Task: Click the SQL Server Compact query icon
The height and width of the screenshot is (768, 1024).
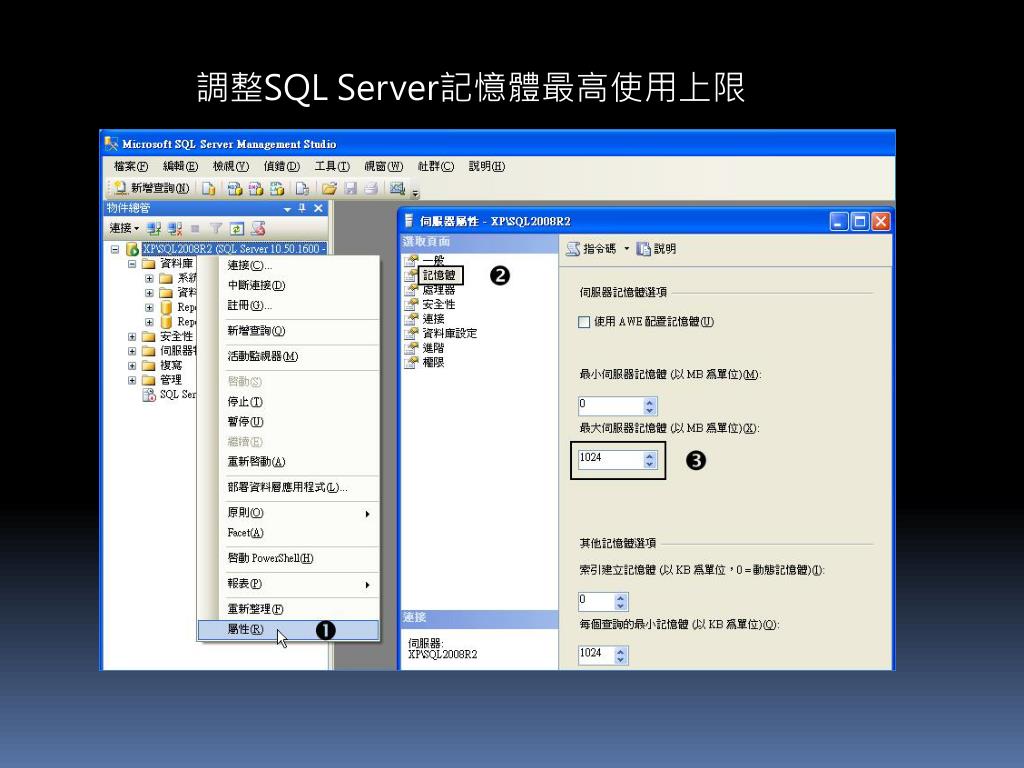Action: [302, 188]
